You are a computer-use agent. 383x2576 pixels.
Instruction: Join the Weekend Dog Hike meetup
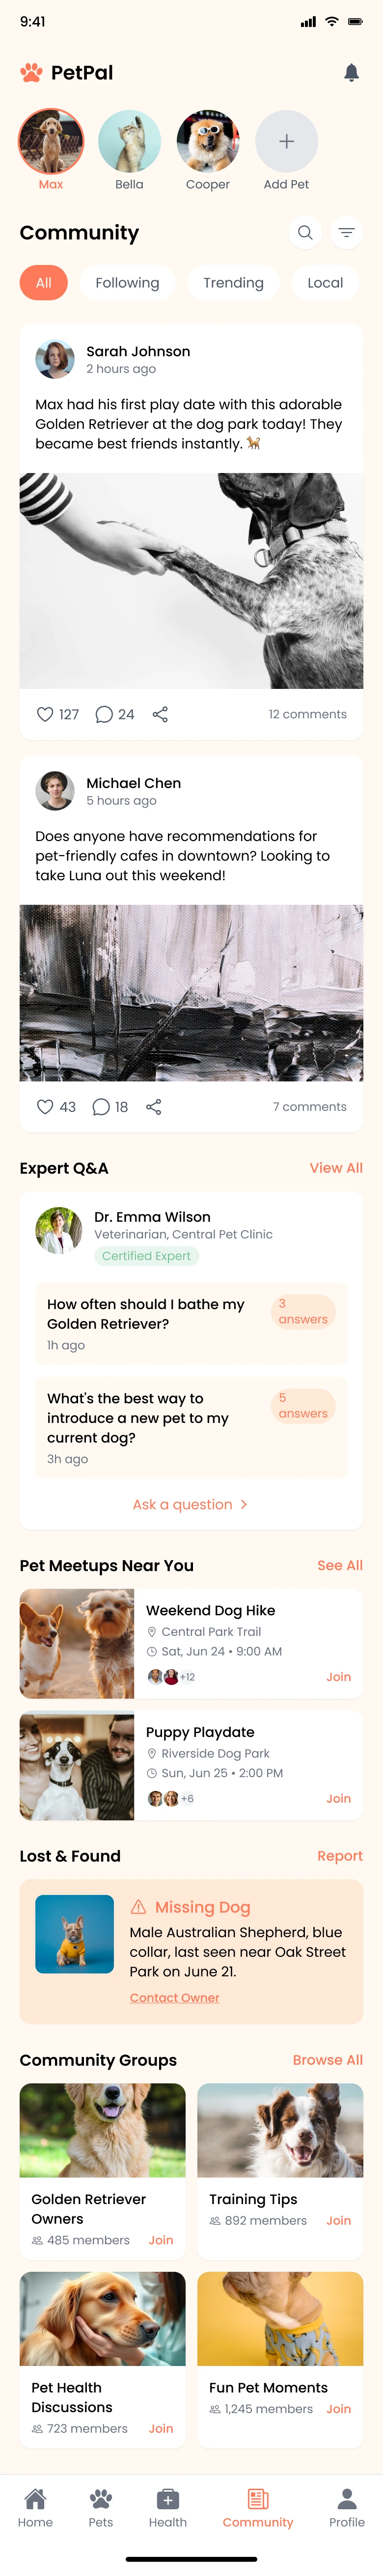(338, 1677)
